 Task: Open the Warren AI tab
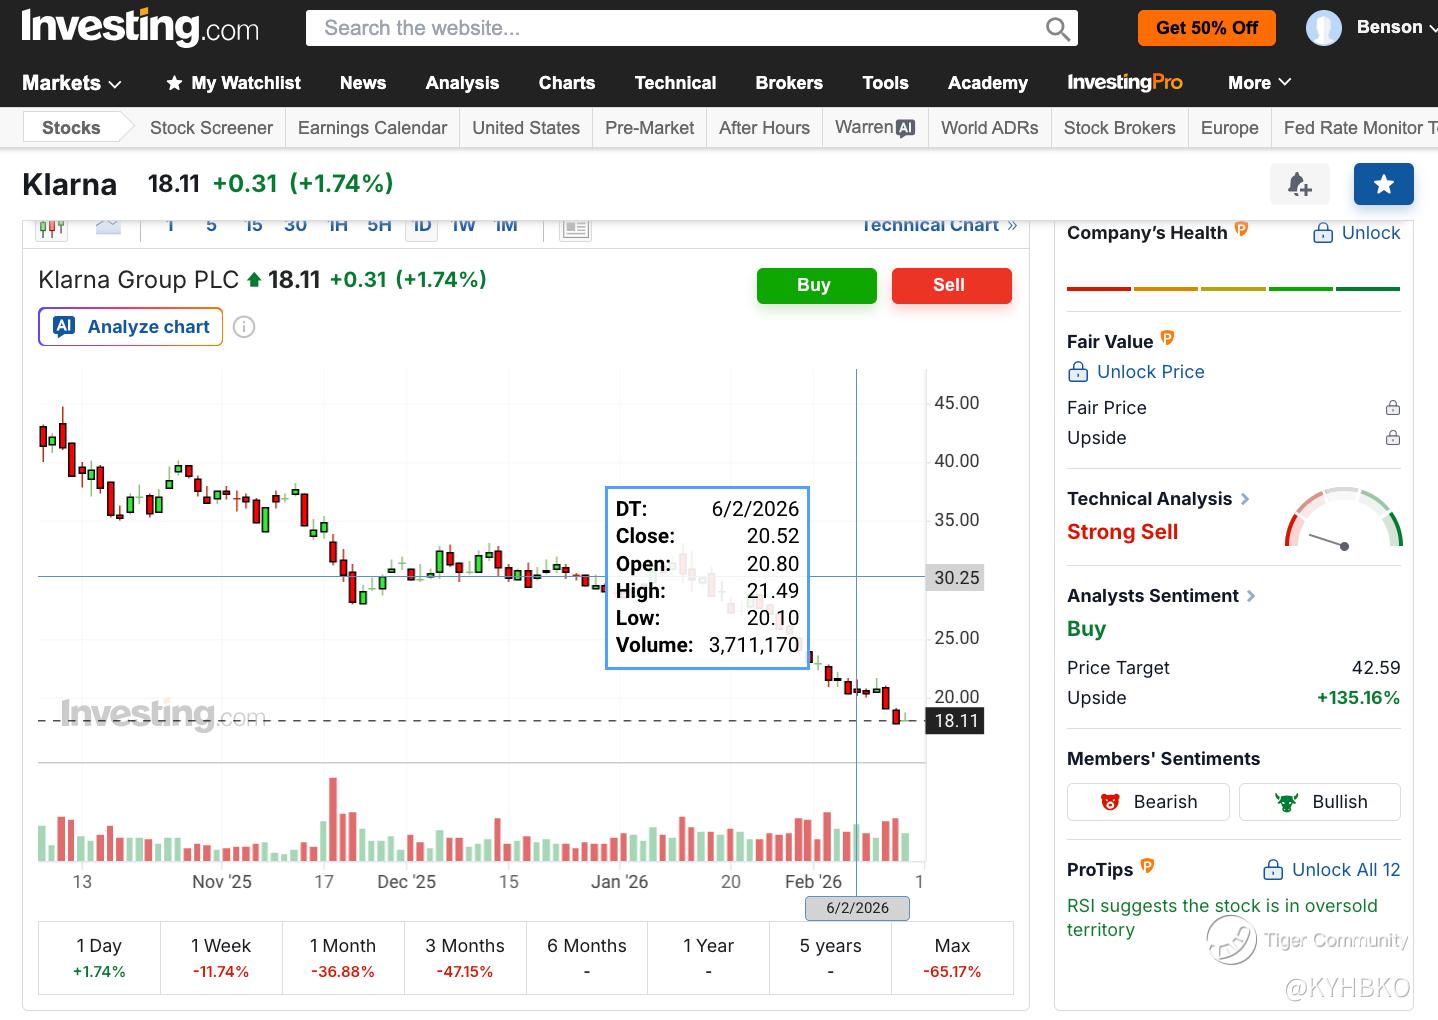(875, 128)
